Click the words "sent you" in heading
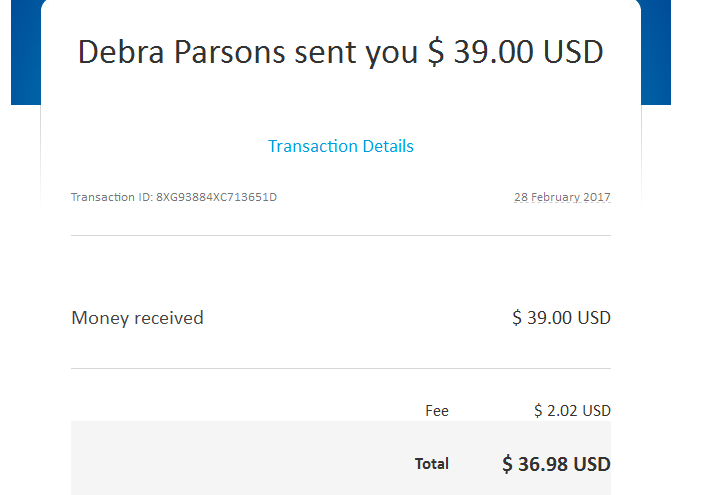 pos(356,53)
